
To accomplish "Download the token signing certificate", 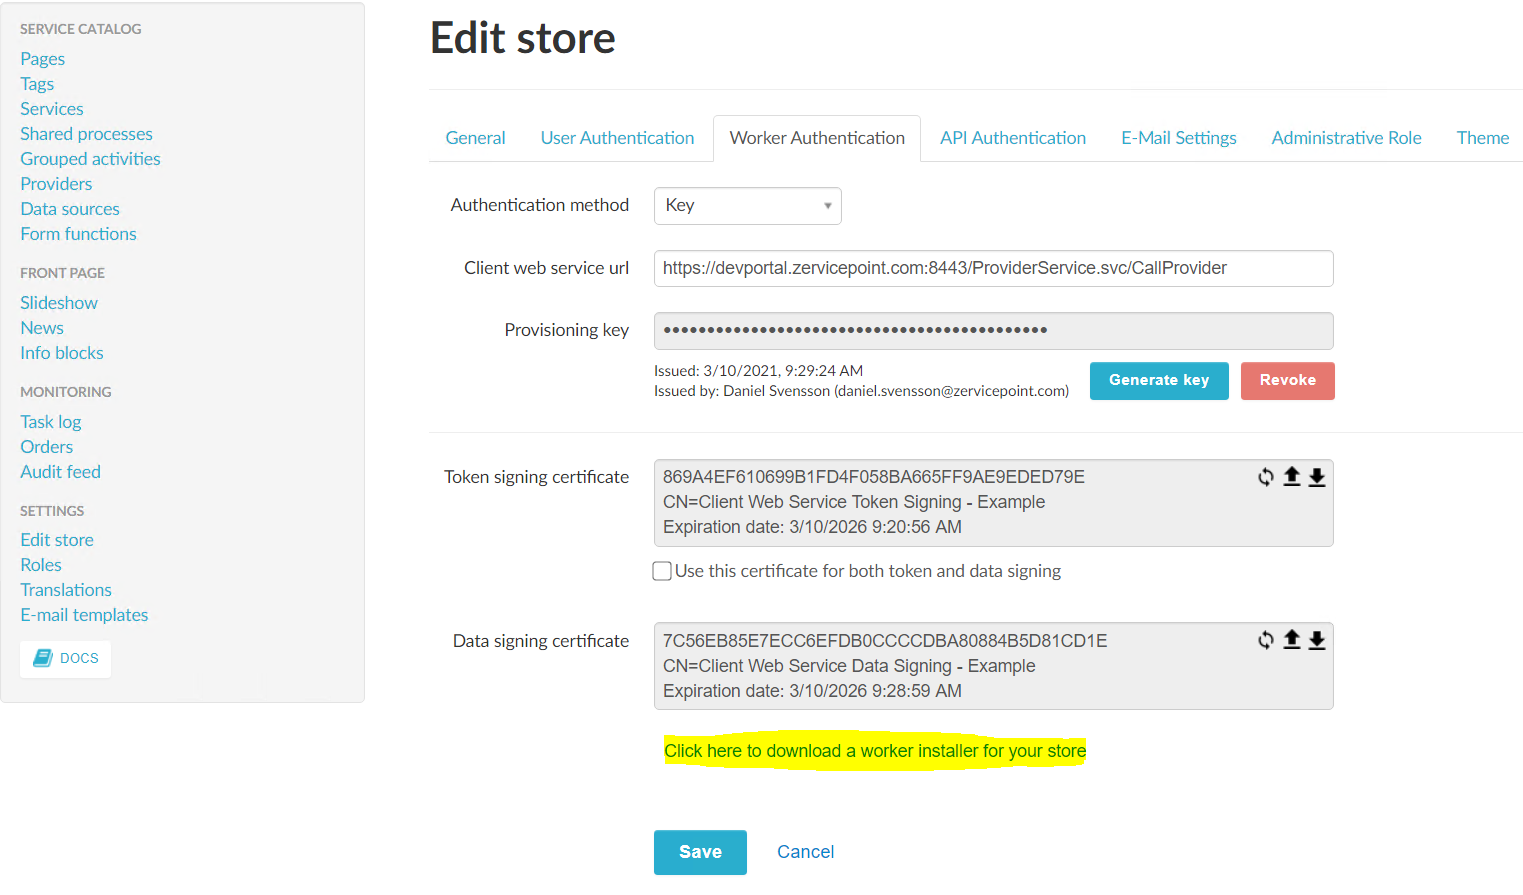I will point(1317,477).
